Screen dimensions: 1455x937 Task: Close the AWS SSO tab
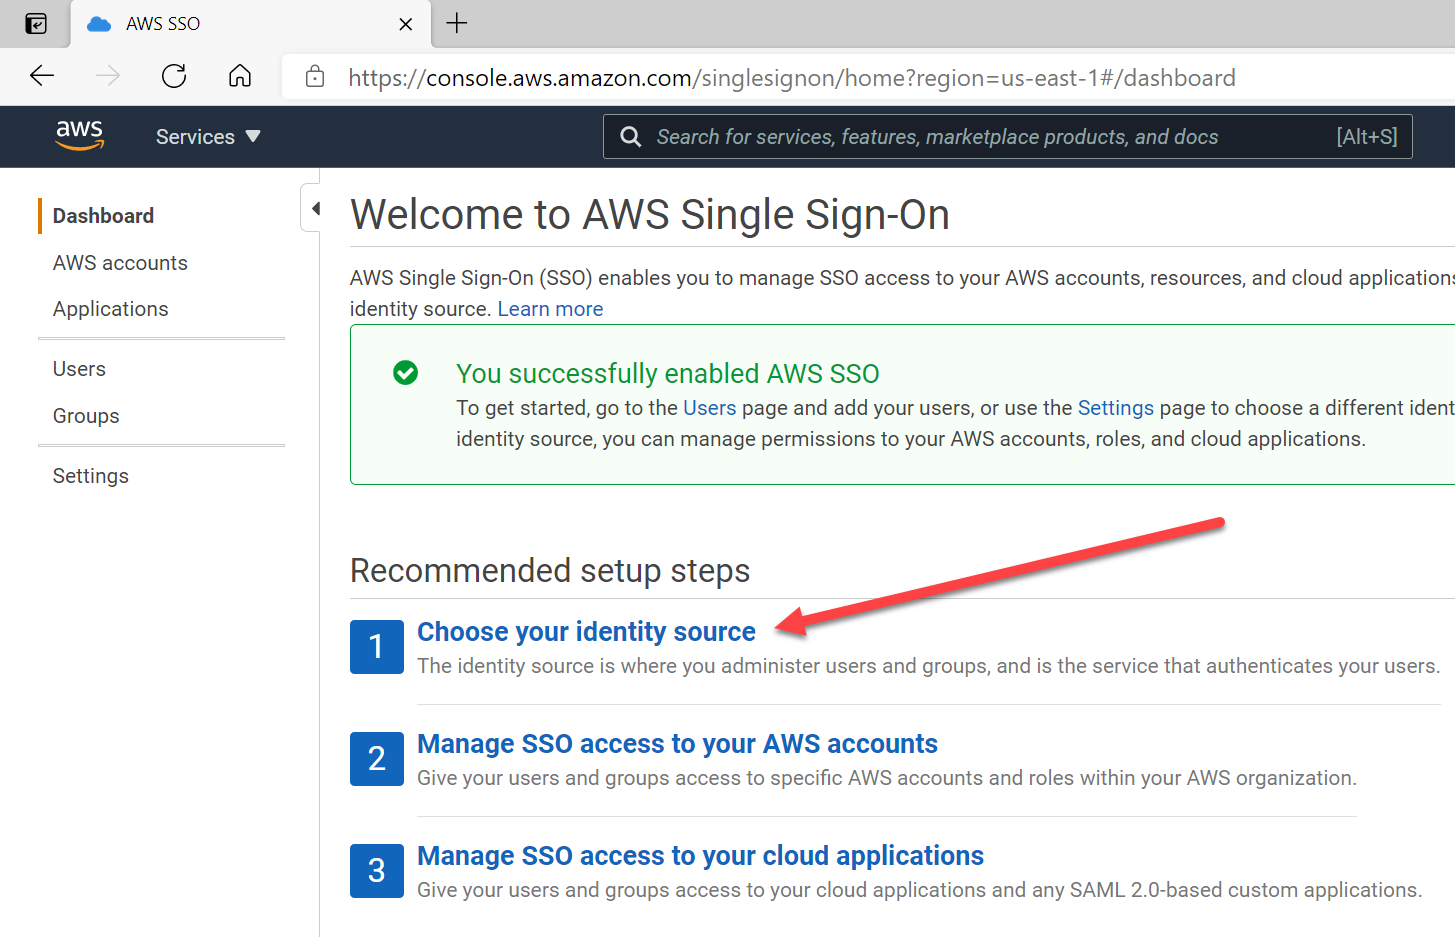(405, 24)
